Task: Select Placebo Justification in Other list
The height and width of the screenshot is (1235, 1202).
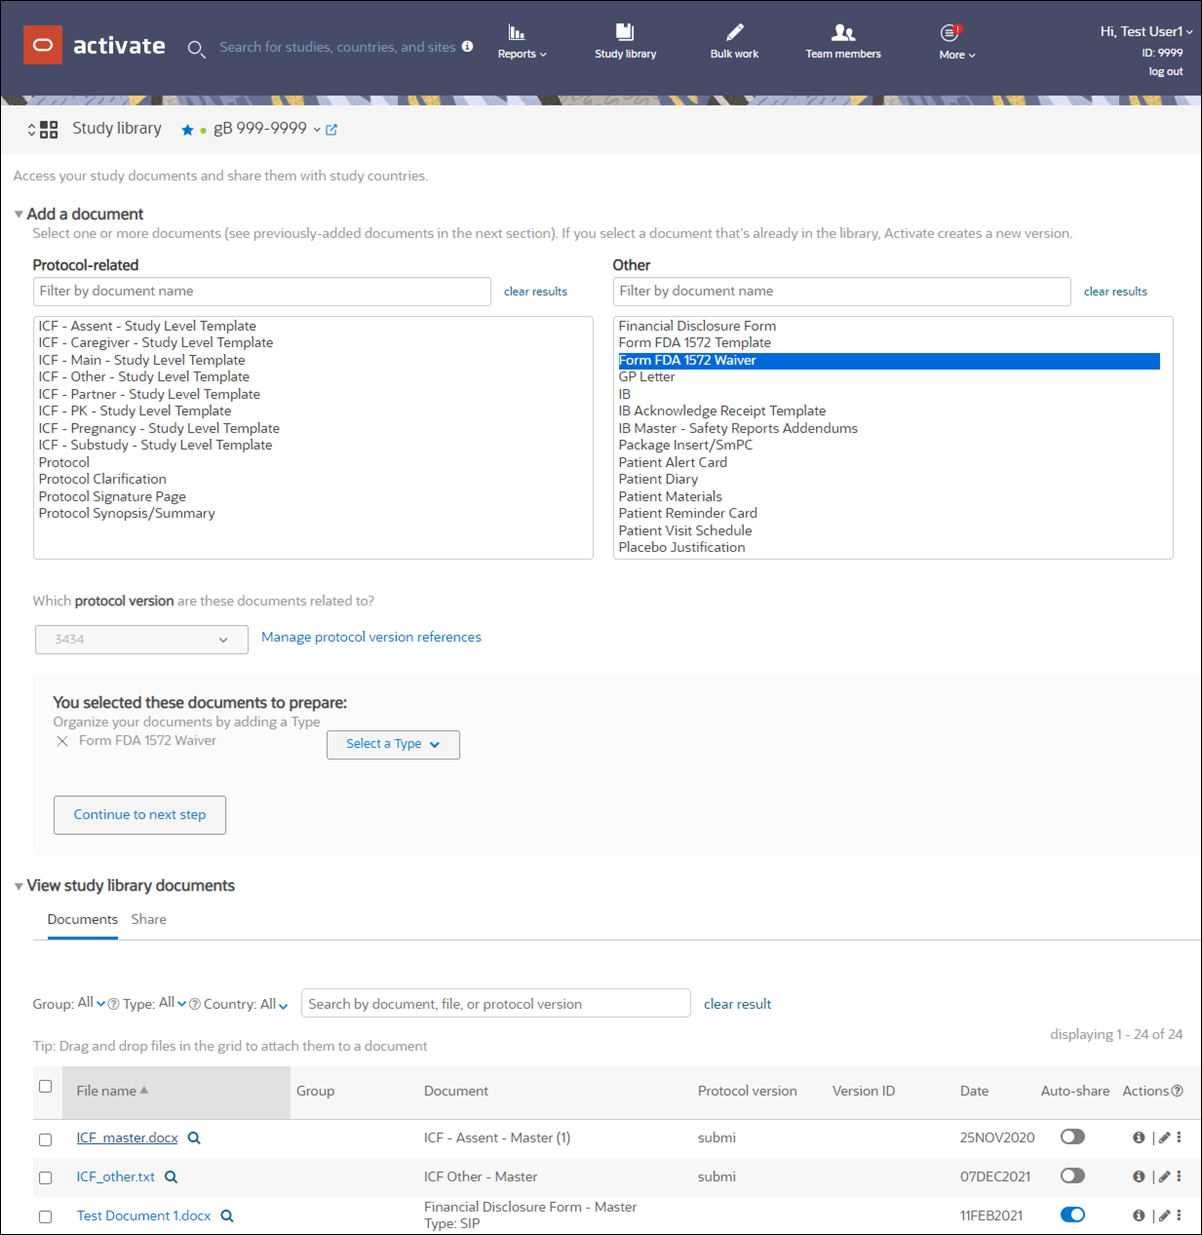Action: [x=682, y=547]
